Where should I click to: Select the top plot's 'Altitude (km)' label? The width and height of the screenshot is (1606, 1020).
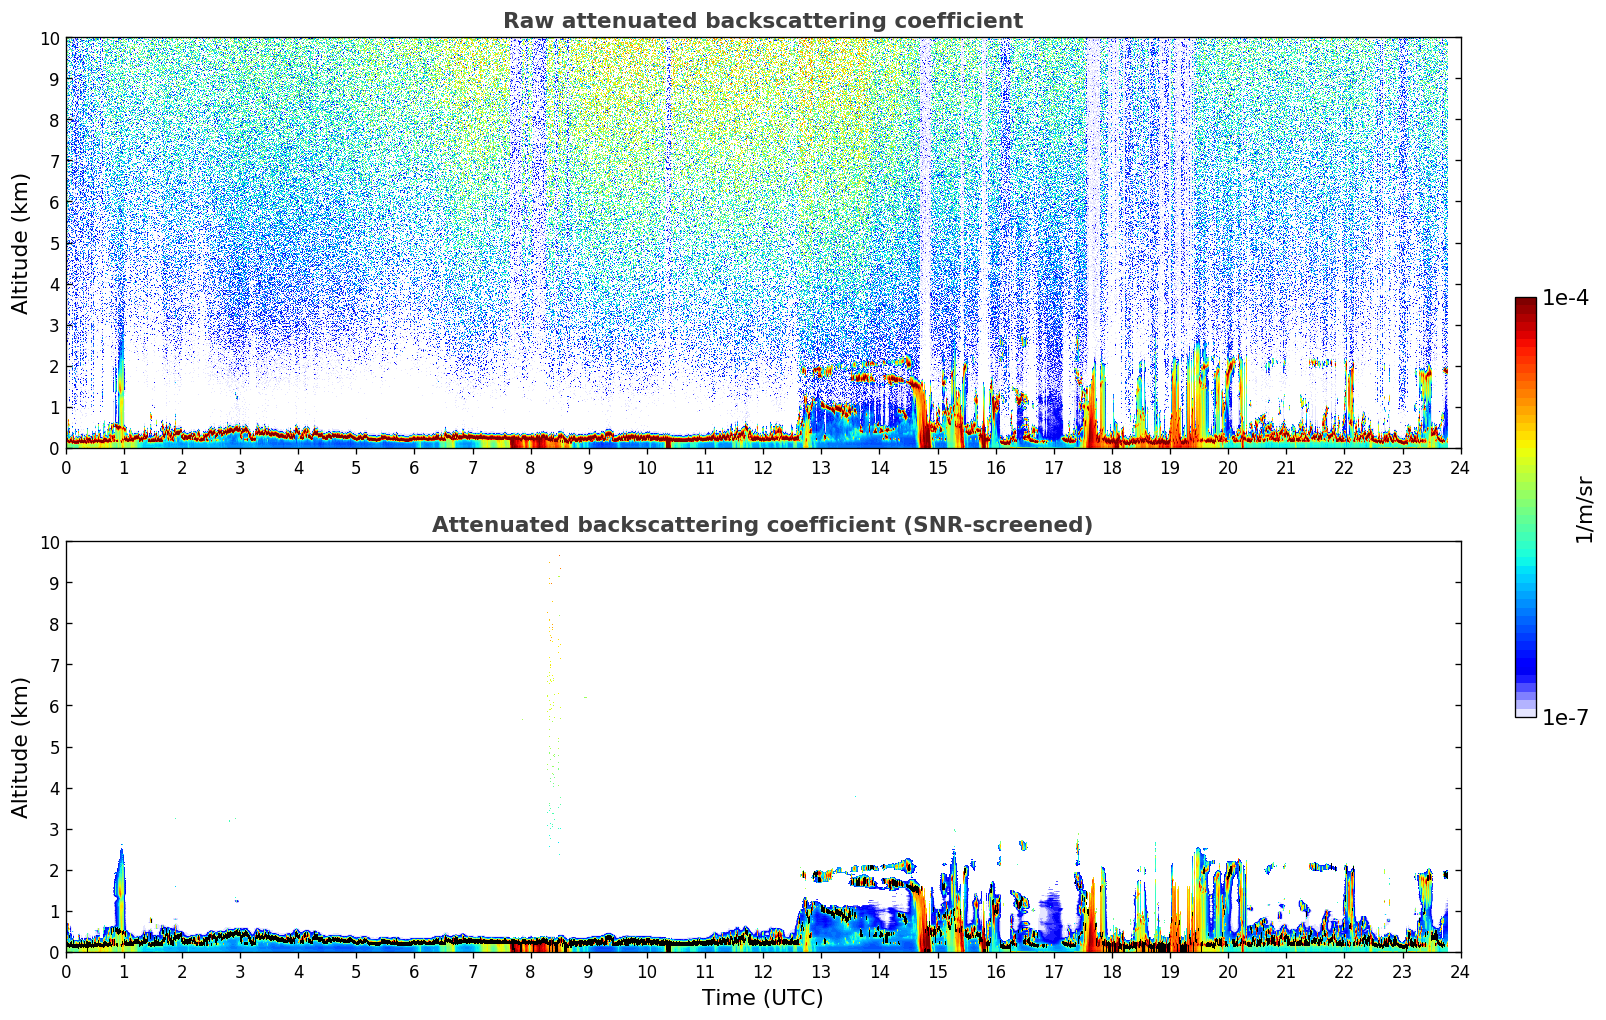tap(21, 243)
